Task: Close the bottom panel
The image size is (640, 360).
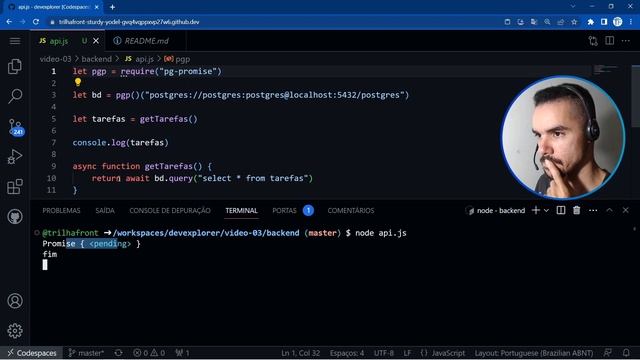Action: click(626, 210)
